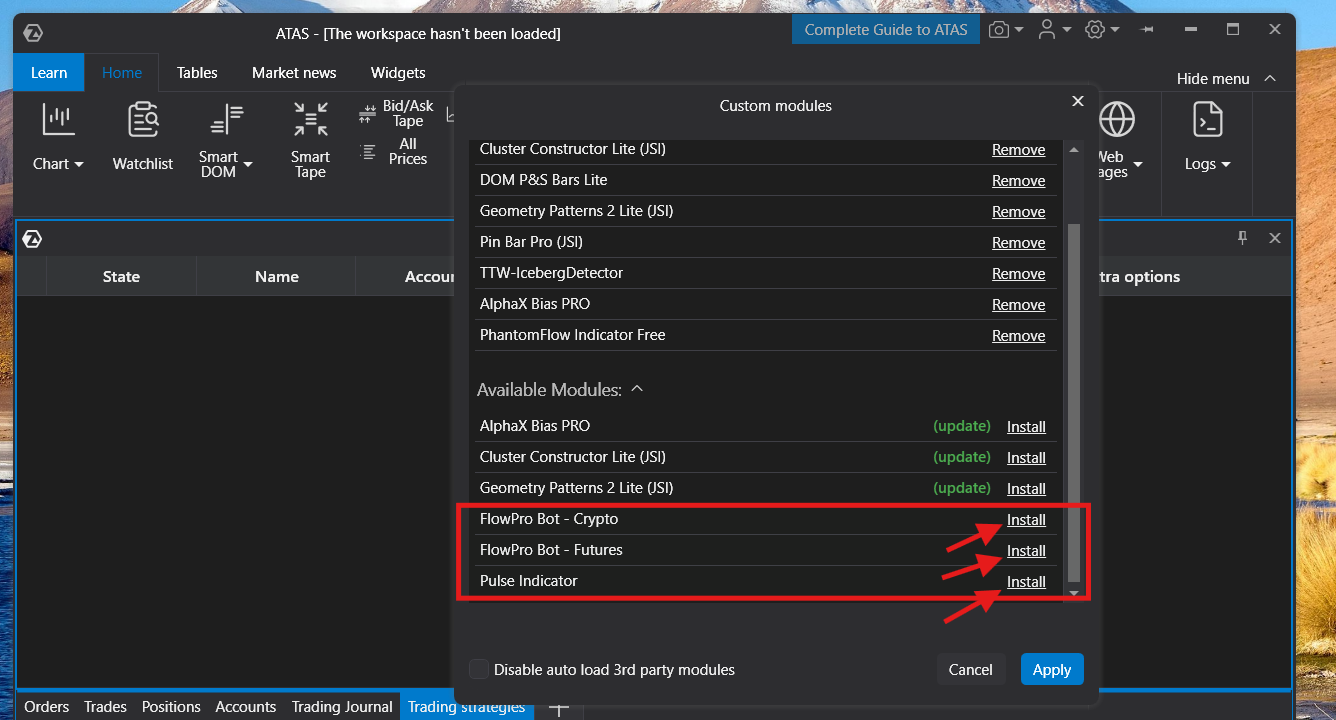This screenshot has width=1336, height=720.
Task: Switch to the Learn tab
Action: 49,72
